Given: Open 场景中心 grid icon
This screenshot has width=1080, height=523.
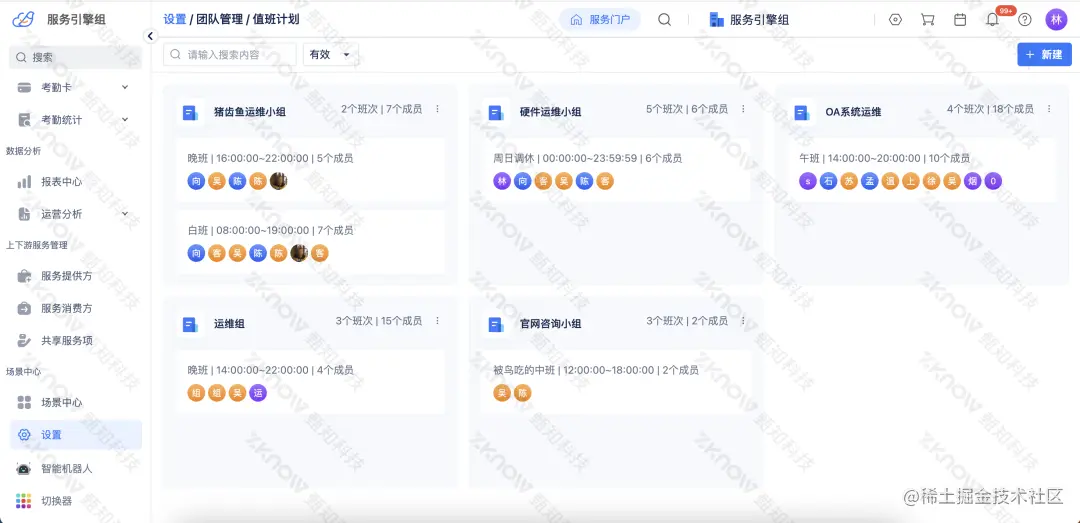Looking at the screenshot, I should click(24, 402).
